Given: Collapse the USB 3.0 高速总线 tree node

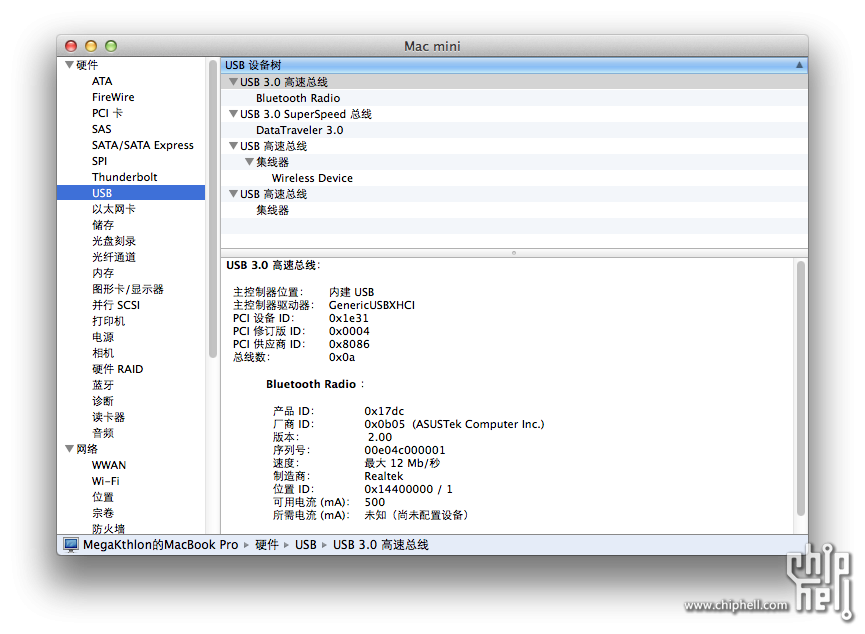Looking at the screenshot, I should coord(233,82).
